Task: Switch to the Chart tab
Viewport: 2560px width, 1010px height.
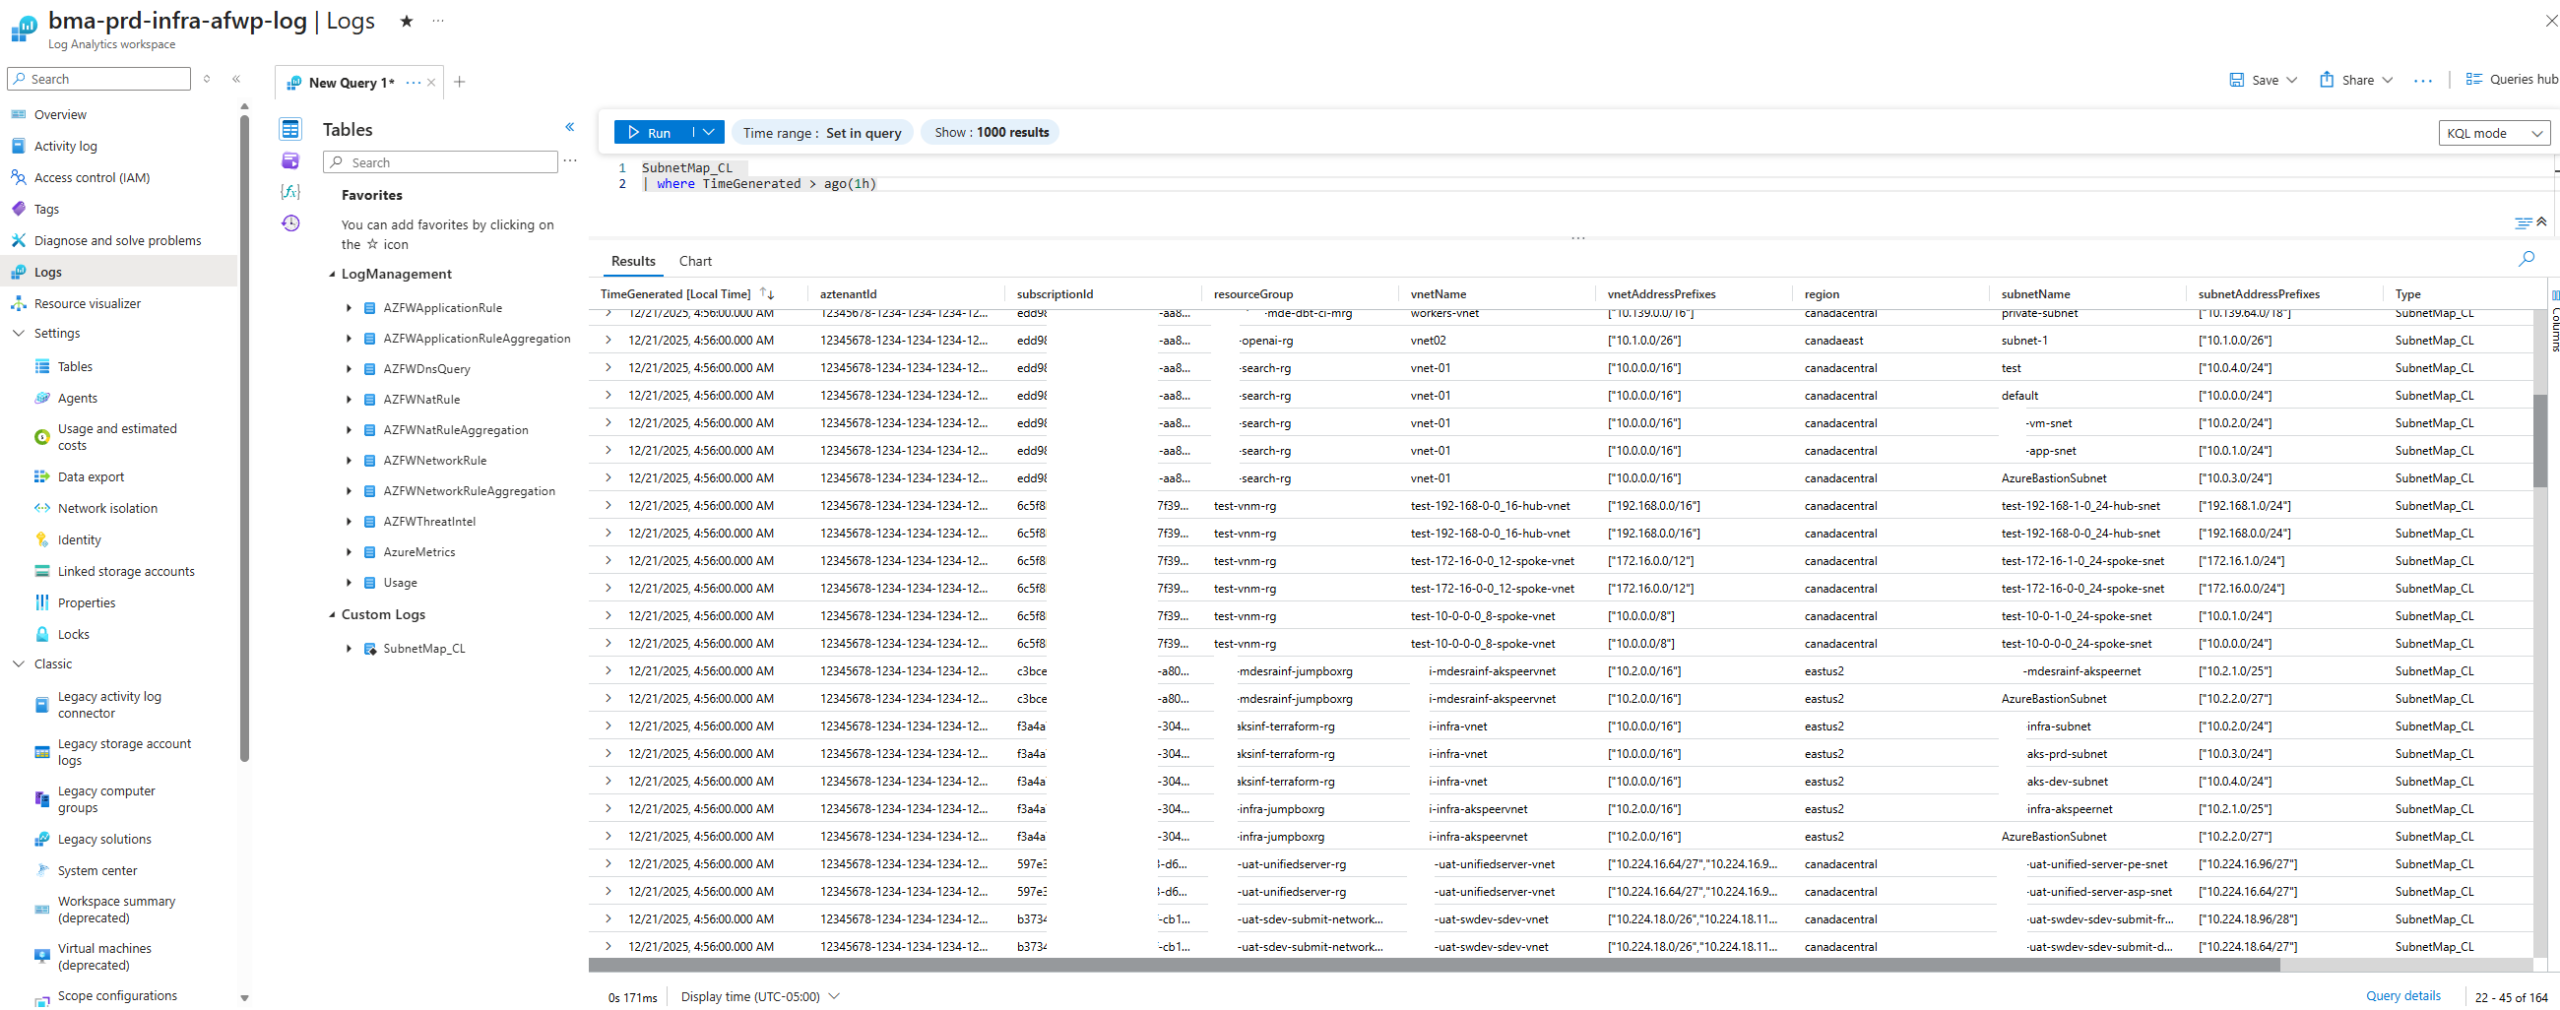Action: coord(695,261)
